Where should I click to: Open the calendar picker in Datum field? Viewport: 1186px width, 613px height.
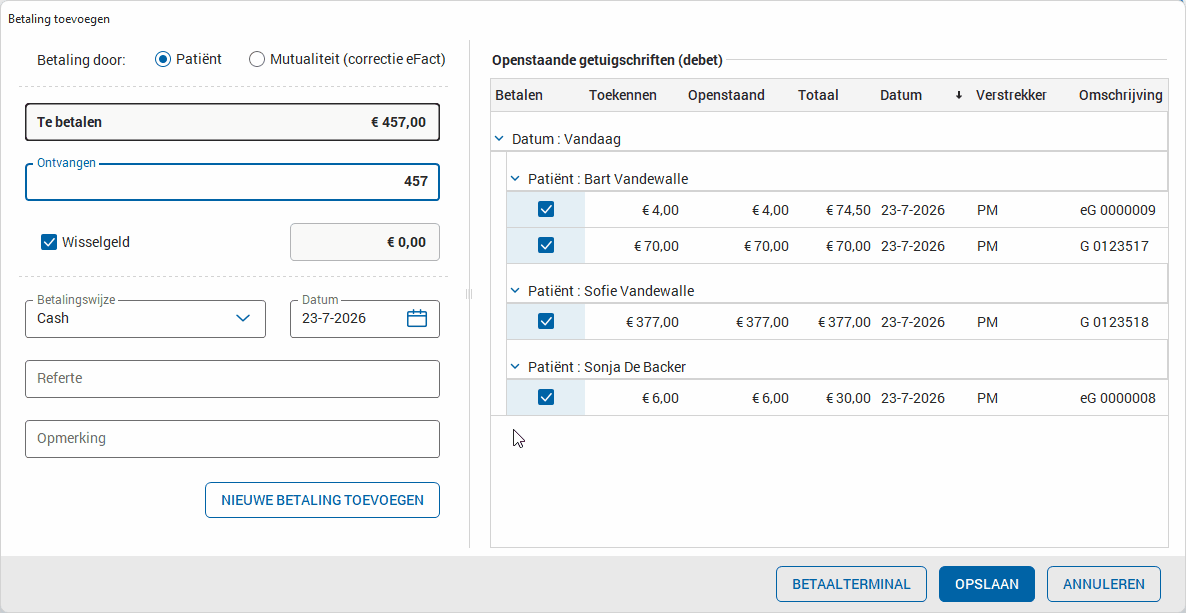point(417,319)
